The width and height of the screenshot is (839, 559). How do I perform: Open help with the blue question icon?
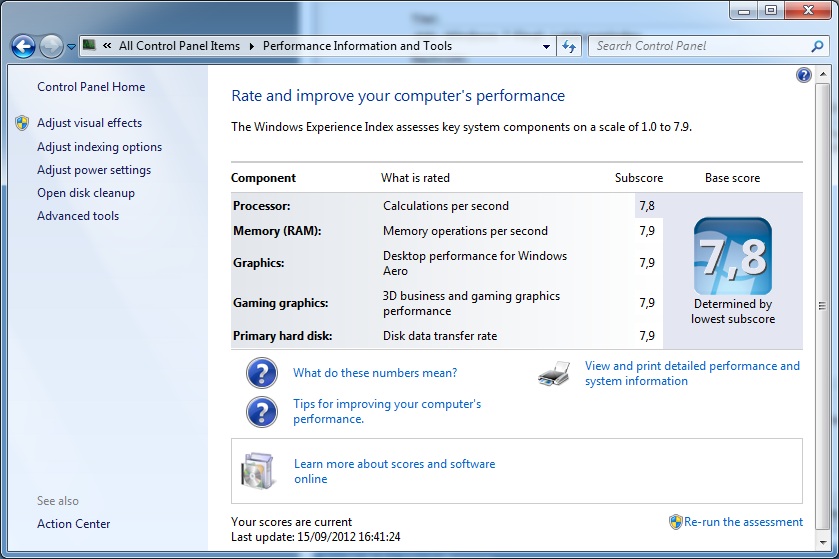804,75
